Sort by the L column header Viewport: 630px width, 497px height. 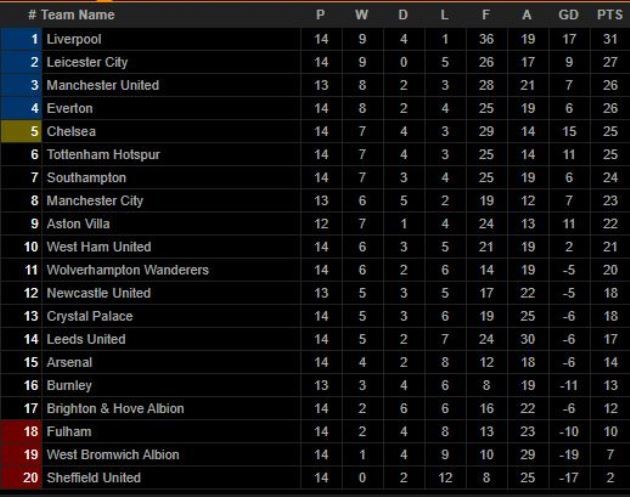444,15
